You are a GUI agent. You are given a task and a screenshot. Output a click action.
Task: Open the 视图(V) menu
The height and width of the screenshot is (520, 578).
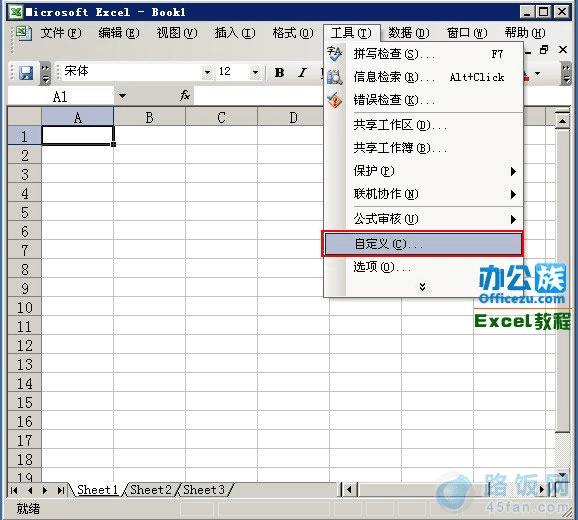point(177,33)
